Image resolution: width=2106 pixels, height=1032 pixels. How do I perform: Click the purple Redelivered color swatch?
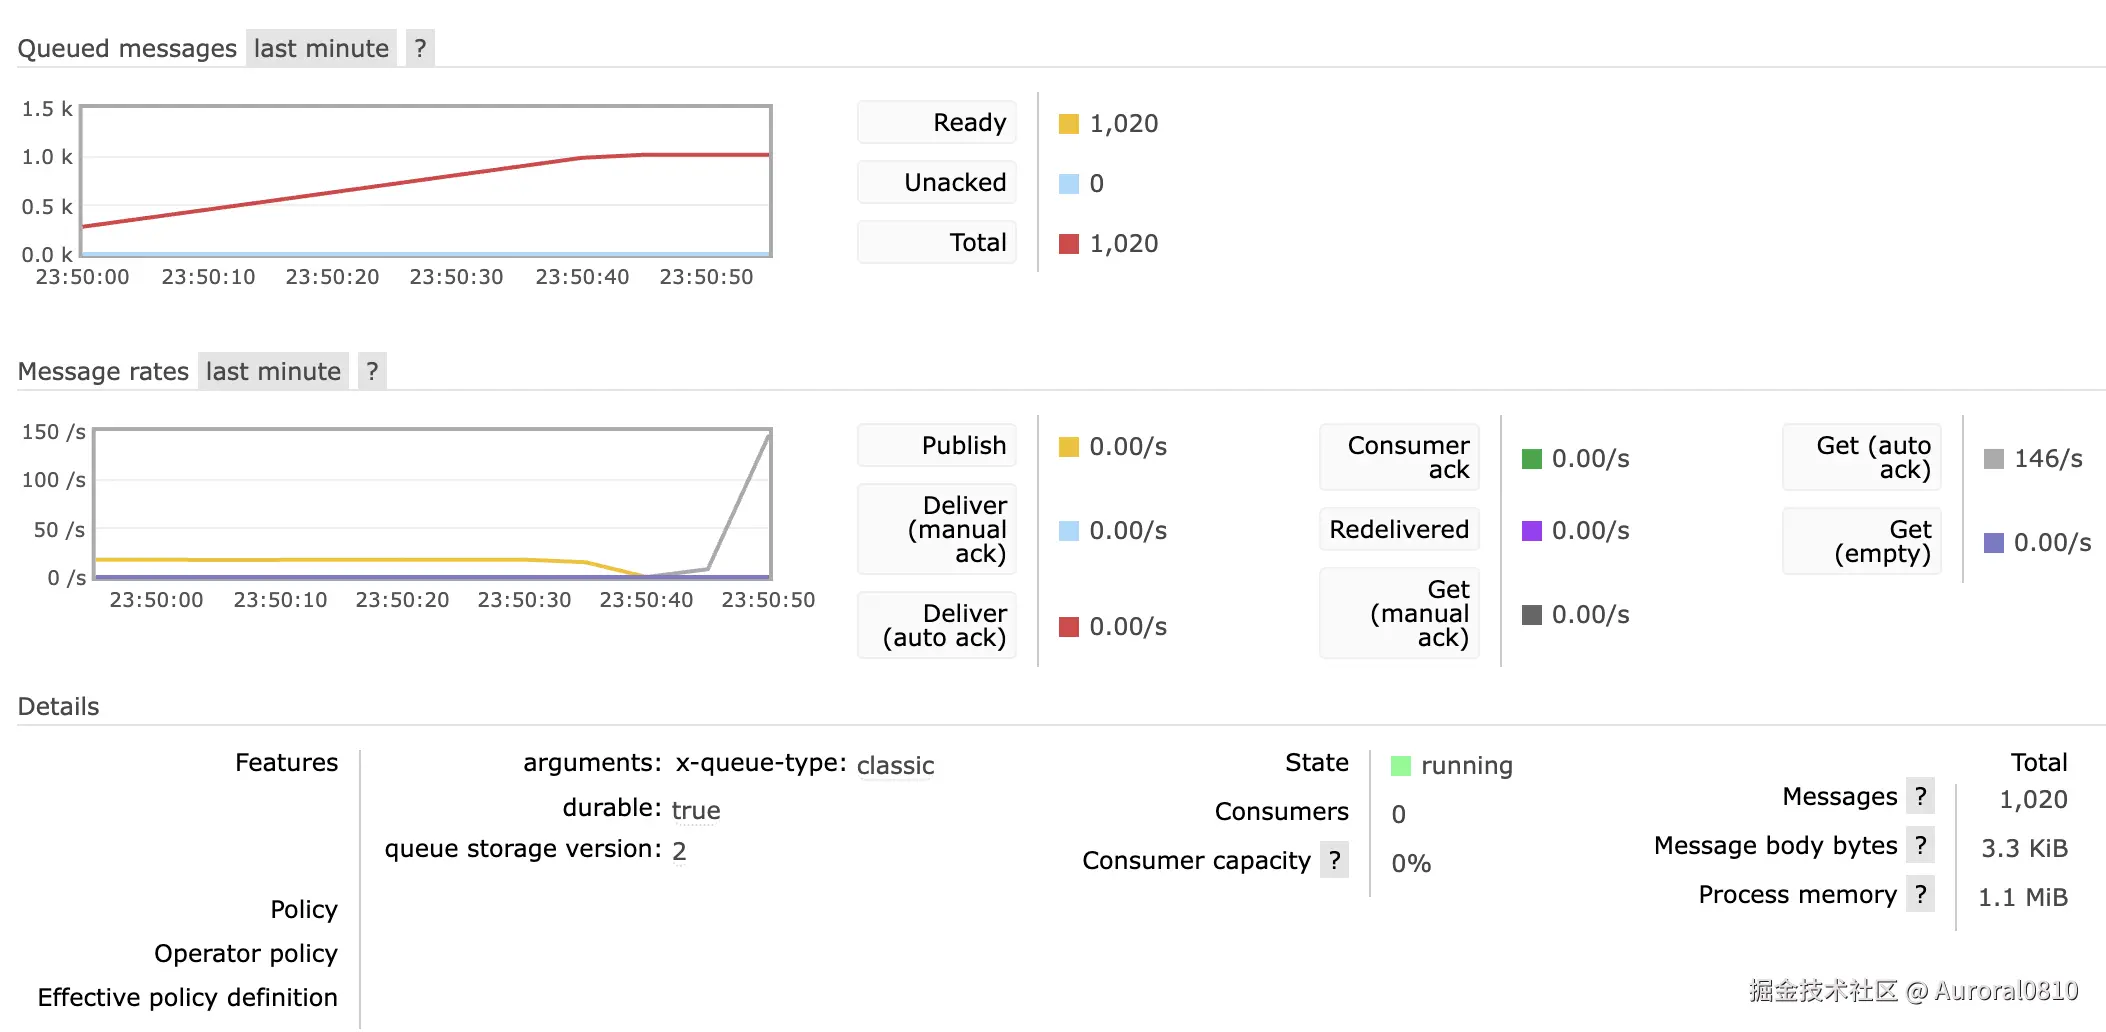click(1531, 531)
